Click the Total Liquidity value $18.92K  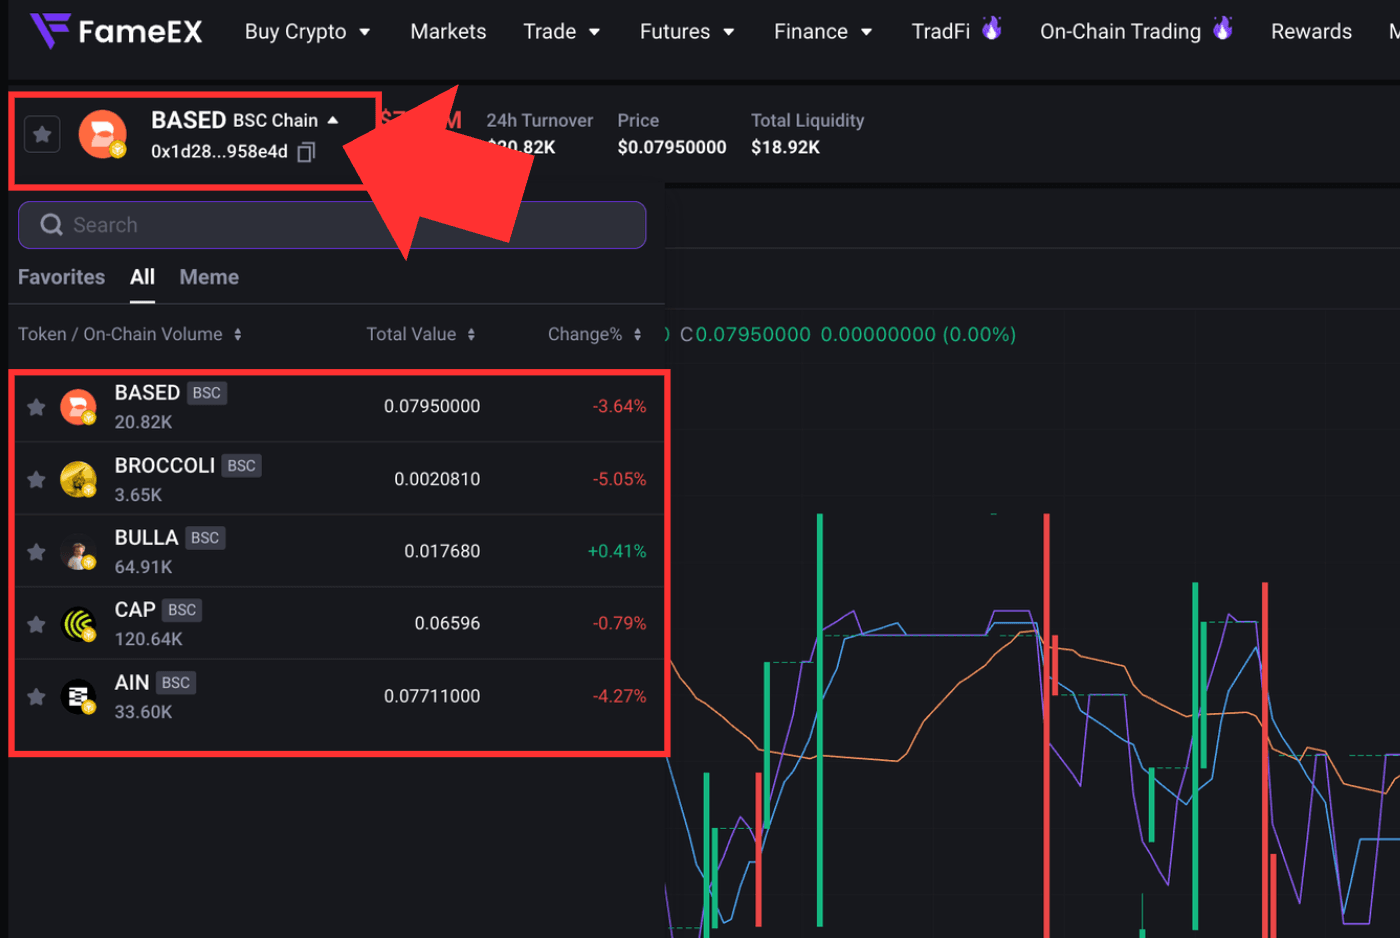tap(785, 148)
